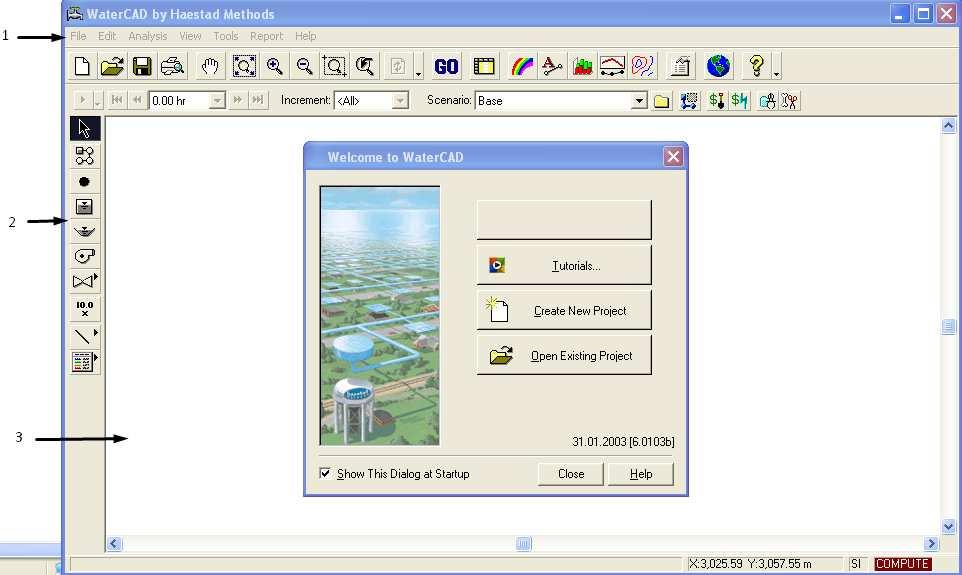Close the Welcome to WaterCAD dialog
Image resolution: width=962 pixels, height=575 pixels.
[x=673, y=156]
